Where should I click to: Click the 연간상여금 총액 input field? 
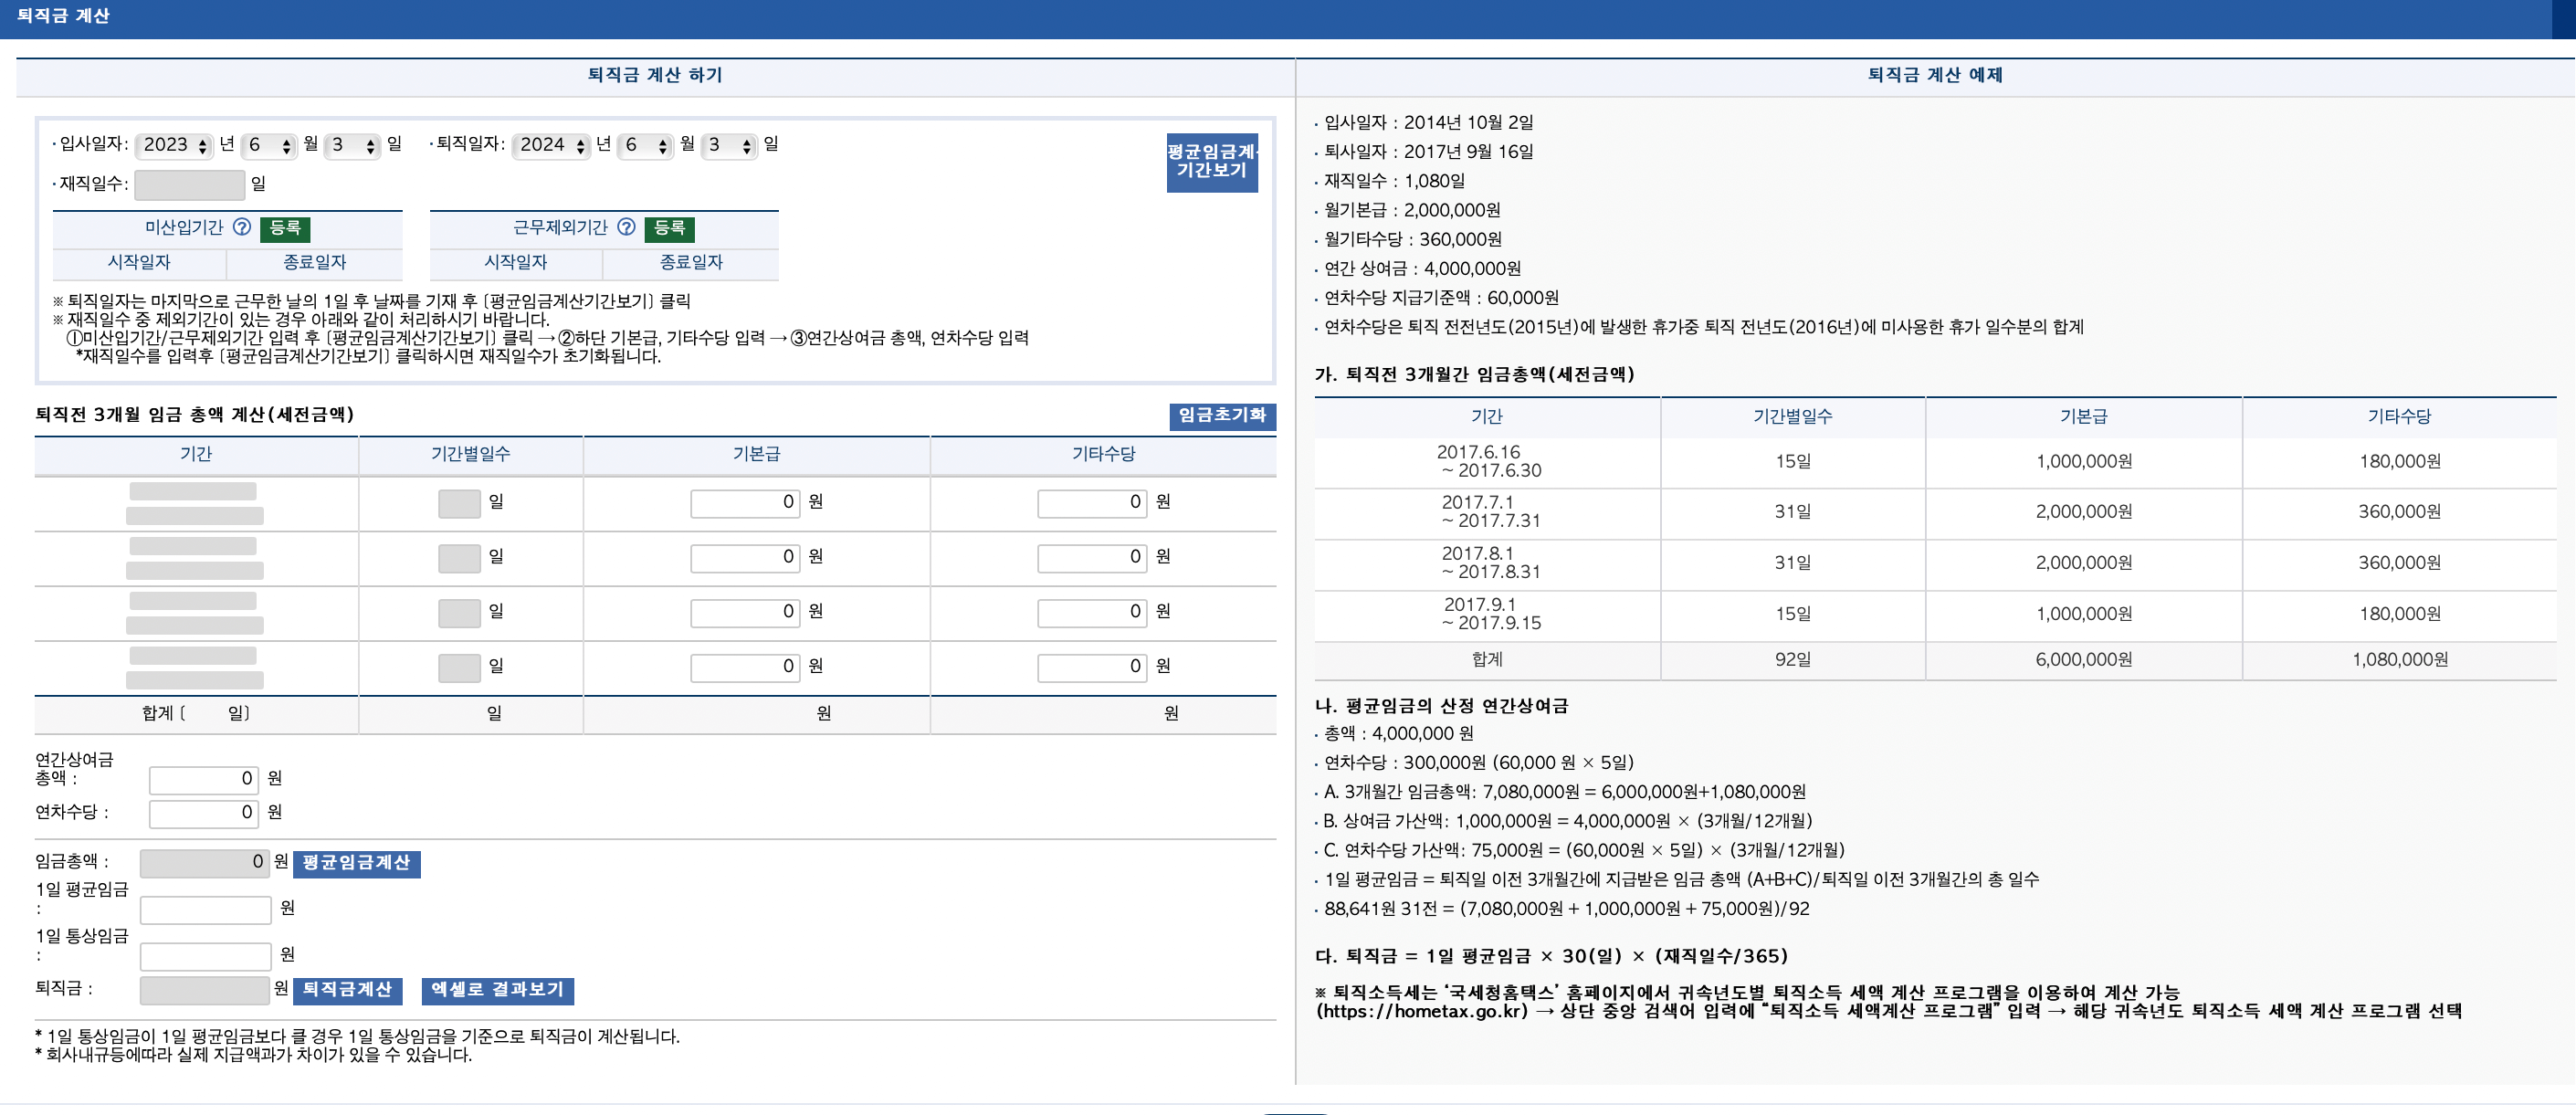click(x=203, y=779)
